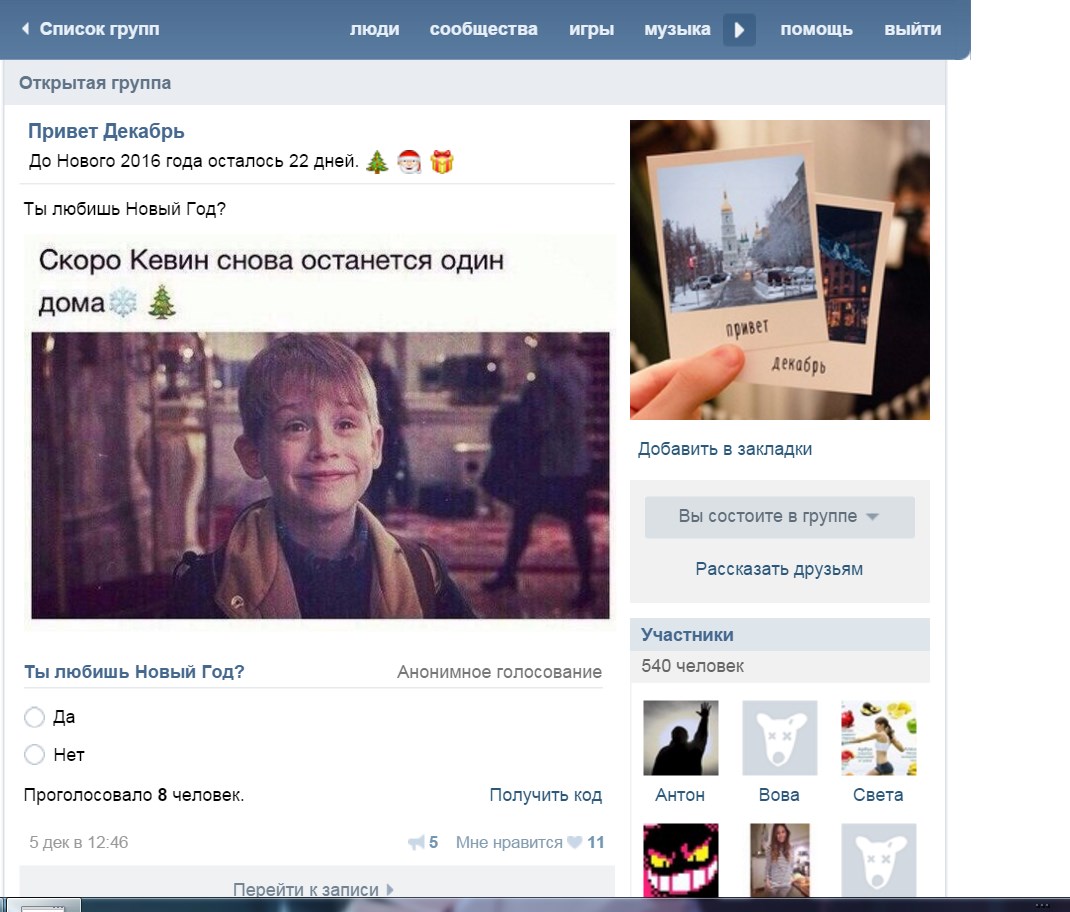Select the Да poll option

pyautogui.click(x=34, y=717)
